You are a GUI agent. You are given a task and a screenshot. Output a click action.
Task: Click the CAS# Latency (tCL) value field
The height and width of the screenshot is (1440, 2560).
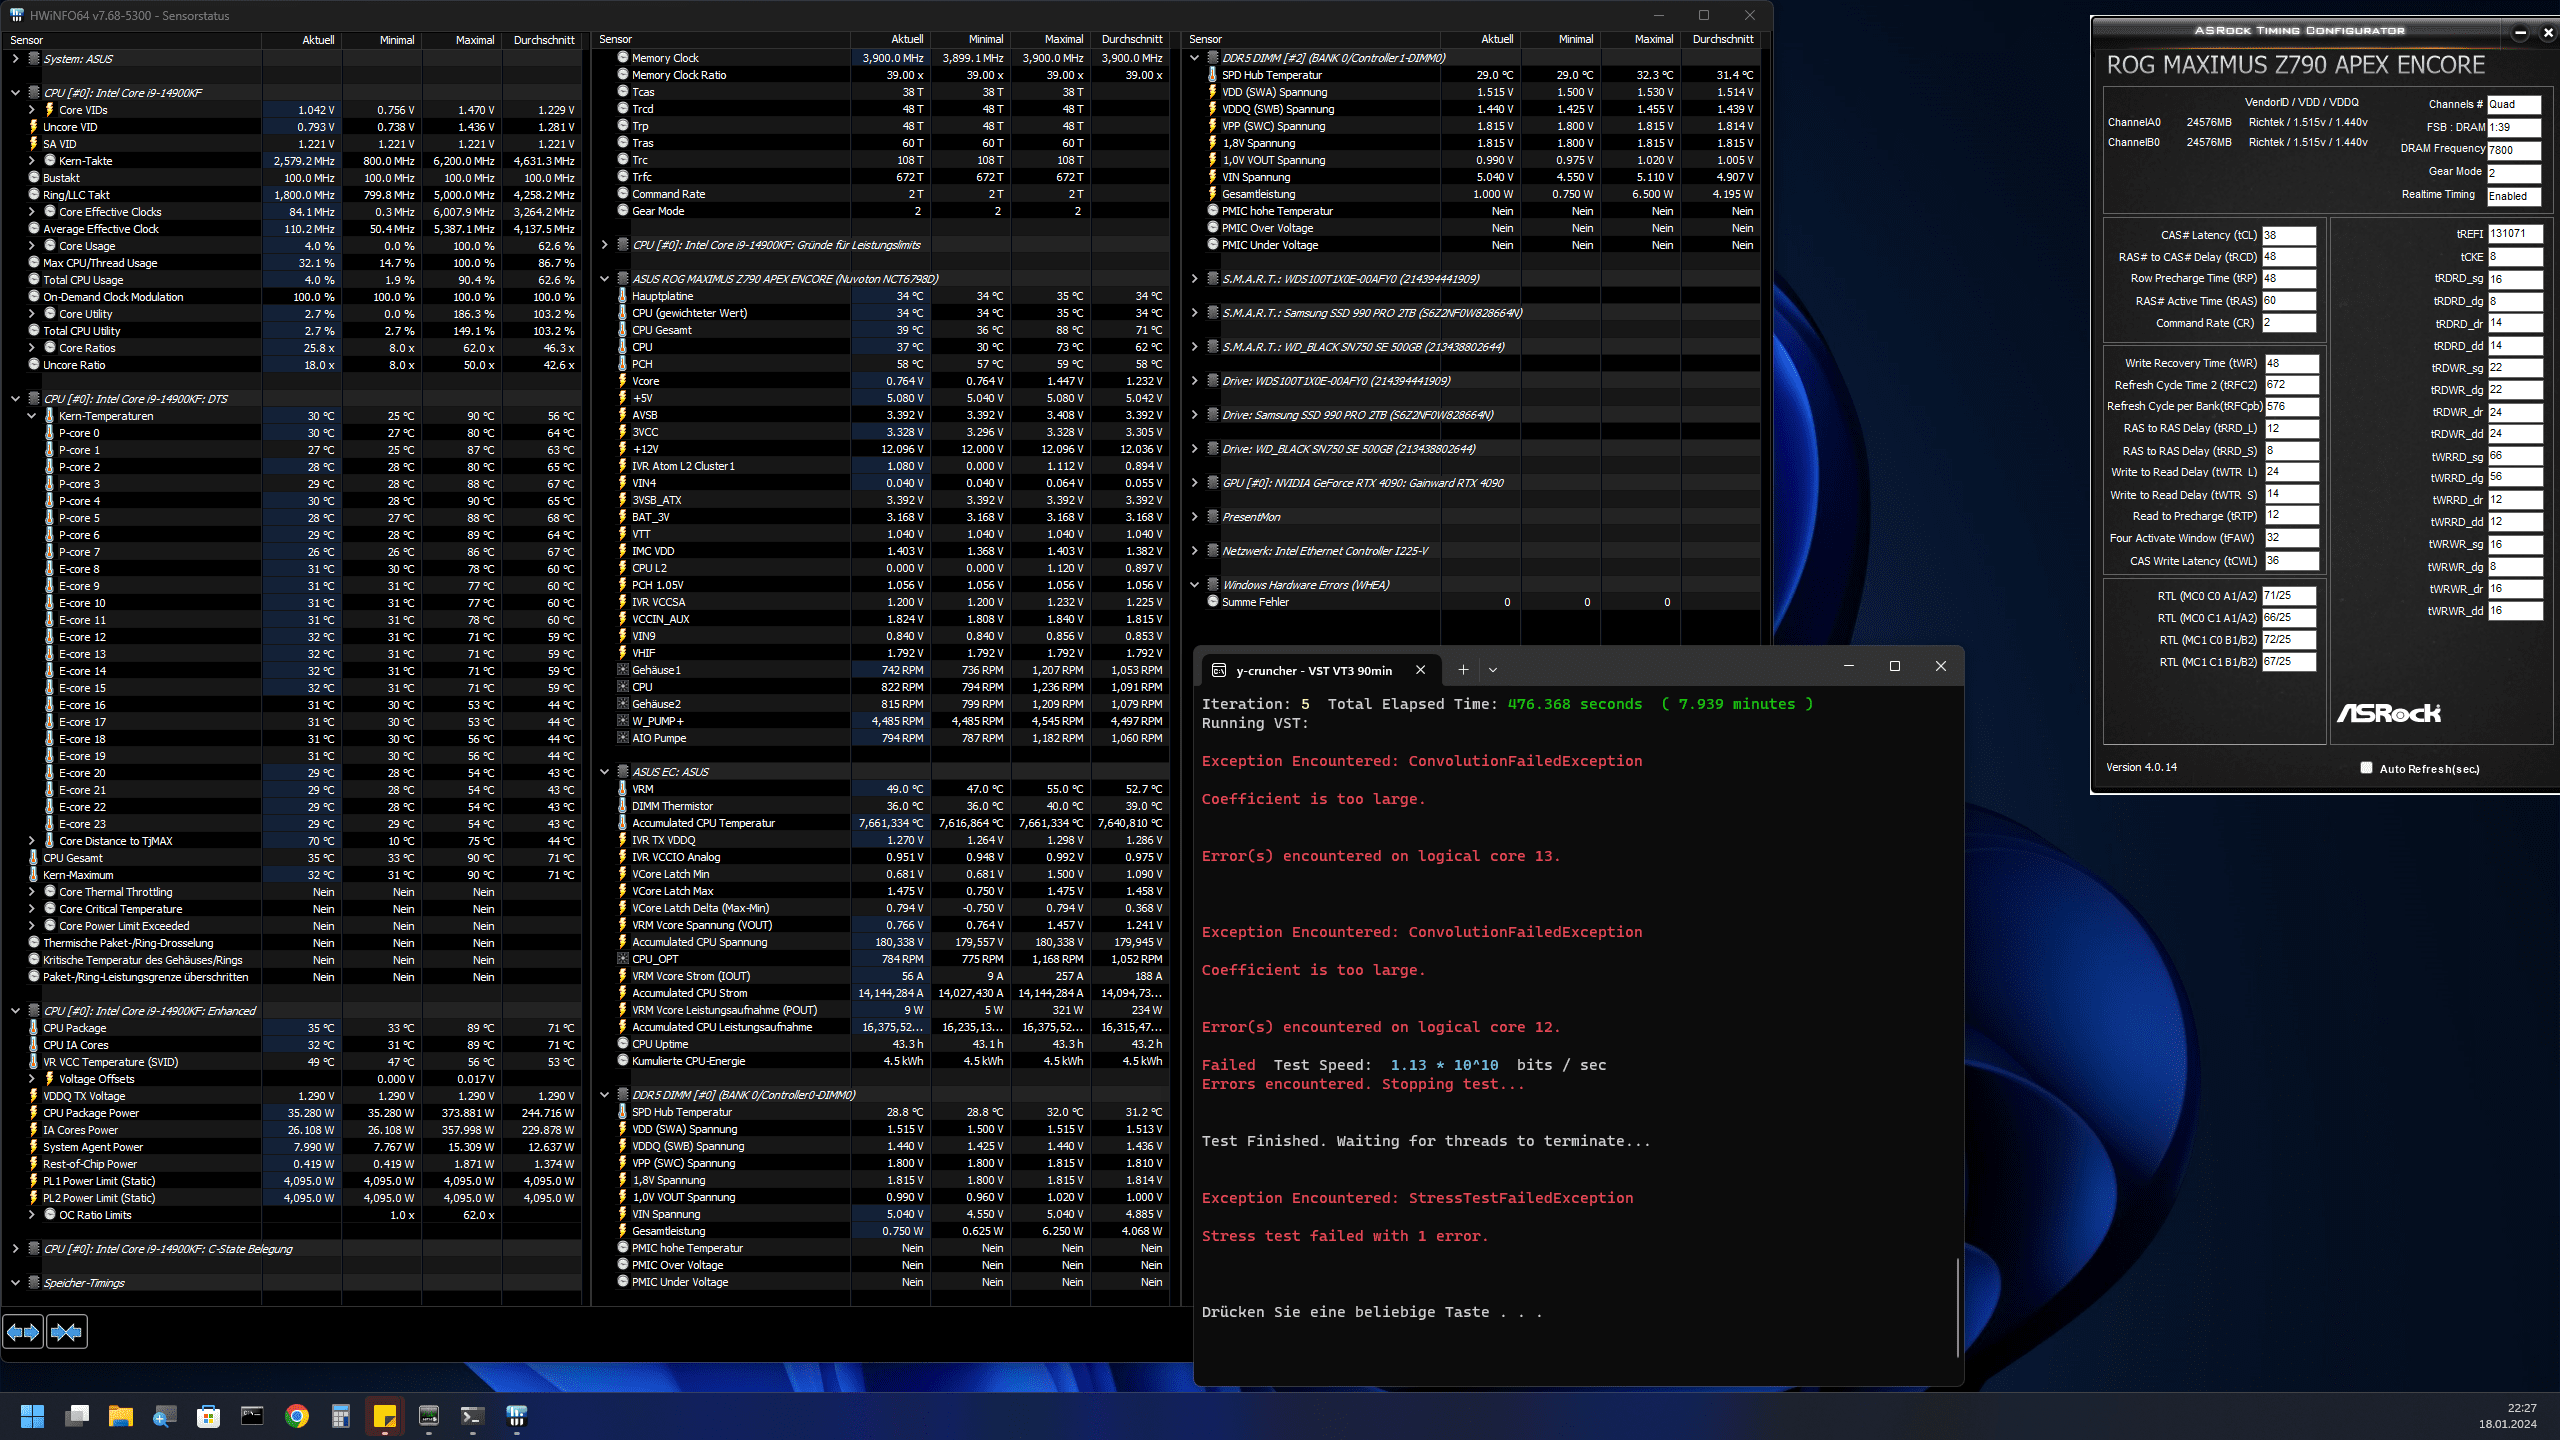tap(2288, 235)
